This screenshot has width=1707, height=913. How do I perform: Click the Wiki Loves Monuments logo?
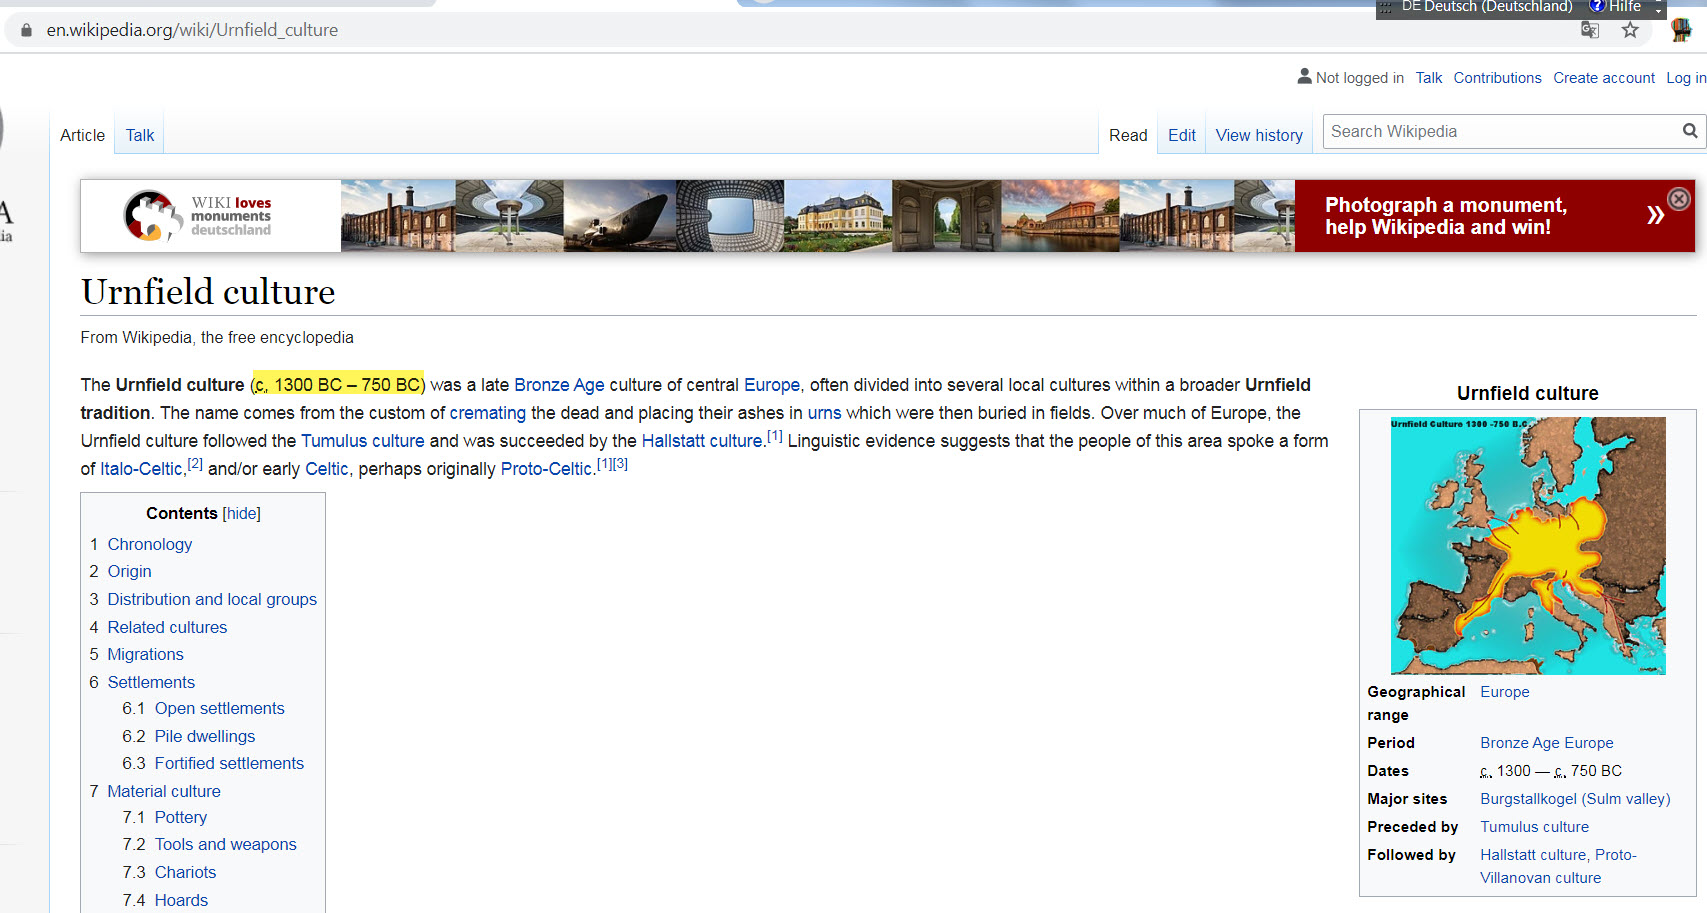click(x=198, y=216)
